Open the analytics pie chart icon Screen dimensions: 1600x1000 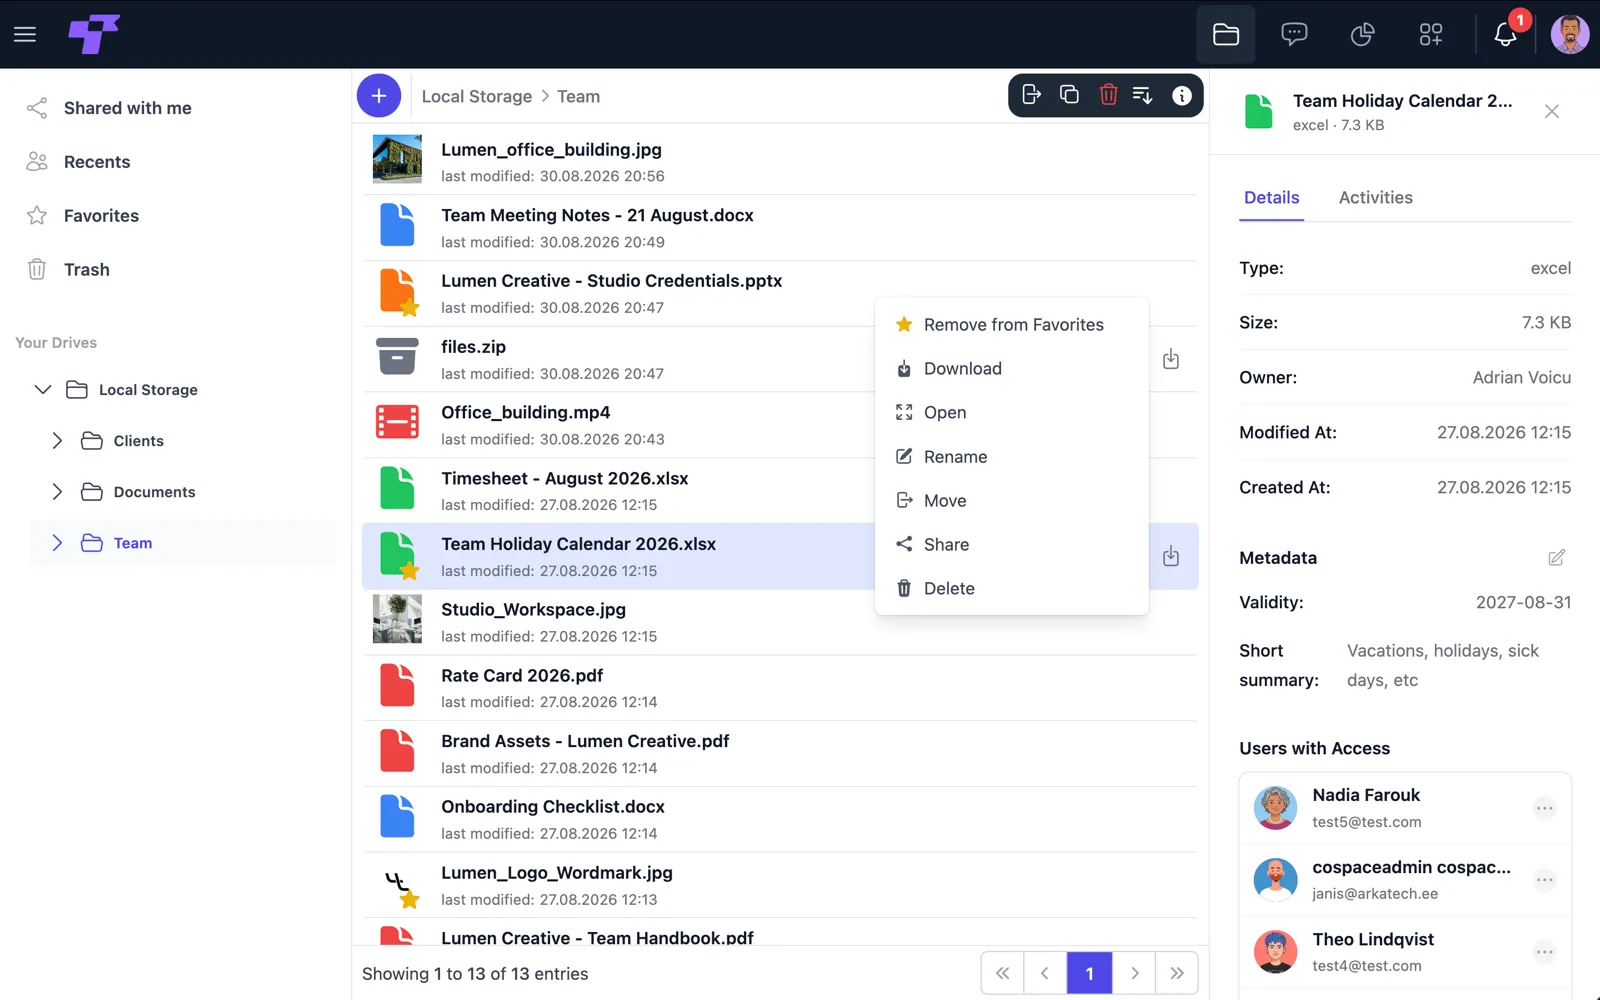coord(1362,34)
